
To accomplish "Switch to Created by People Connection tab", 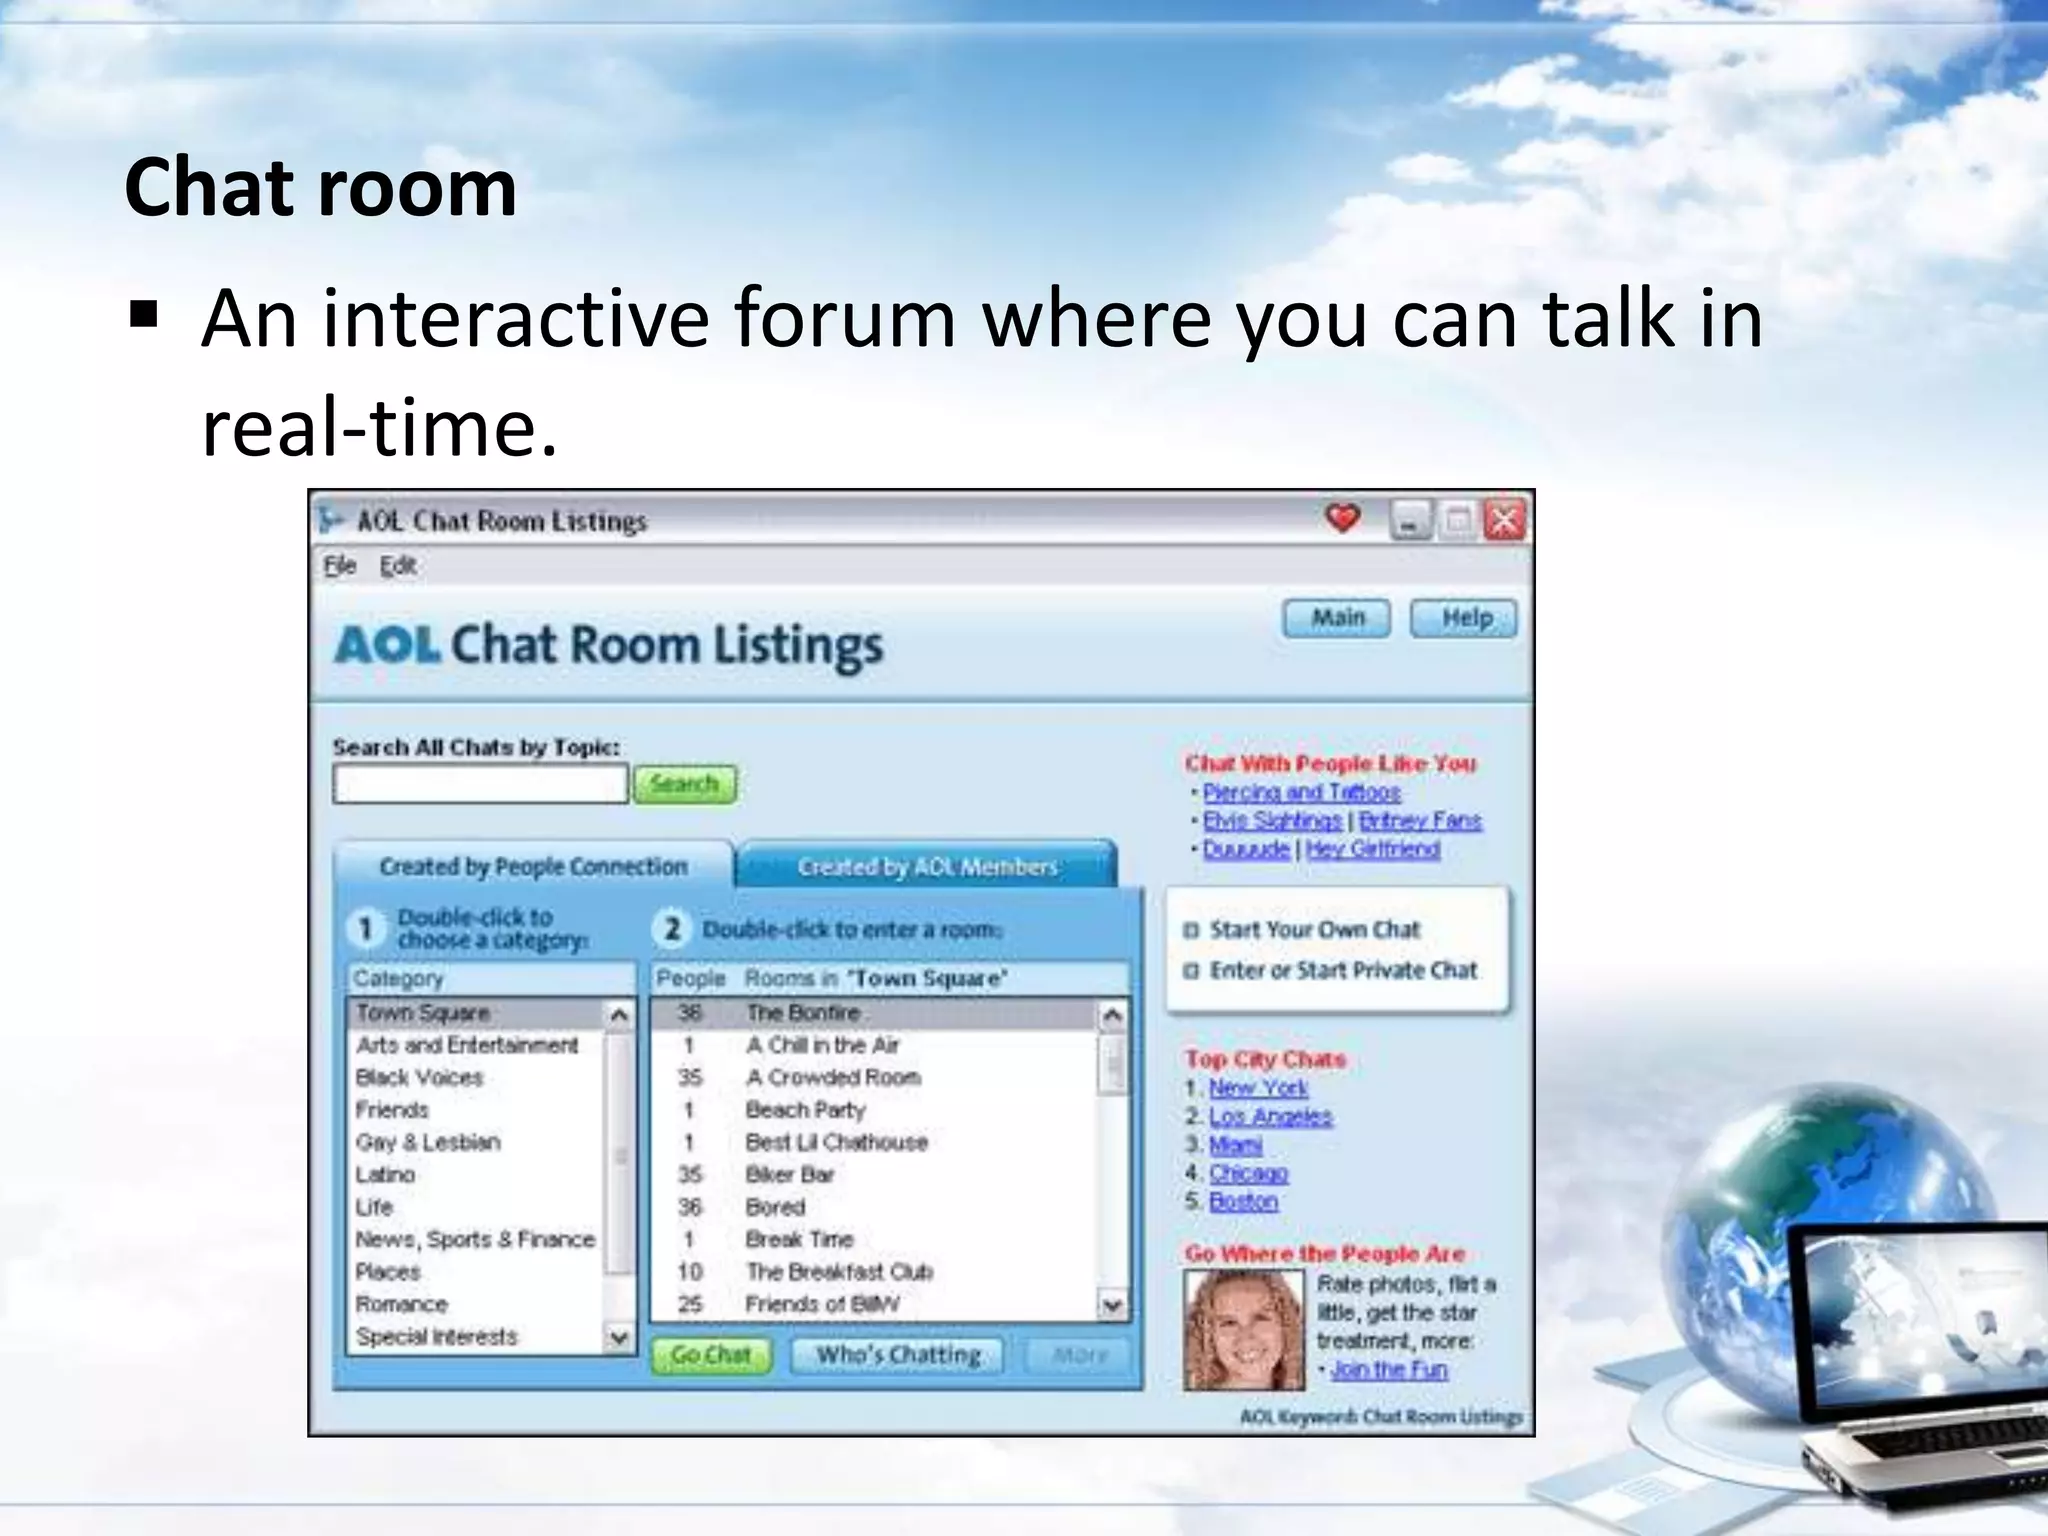I will click(533, 866).
